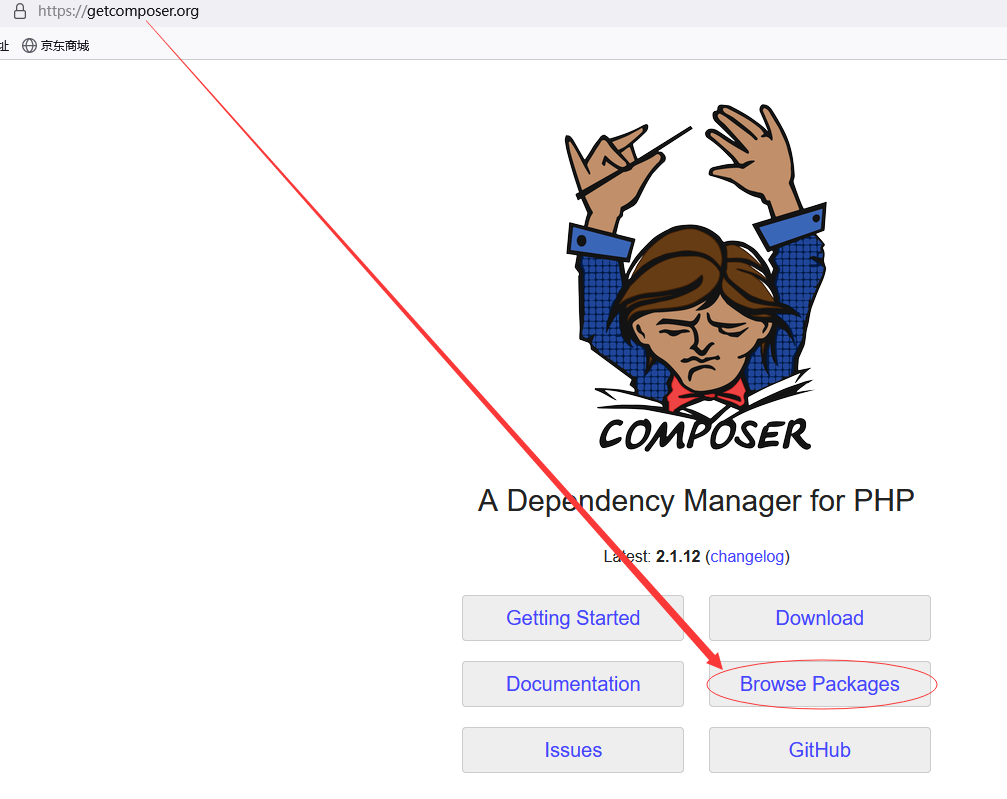1007x799 pixels.
Task: Follow the changelog link
Action: point(748,556)
